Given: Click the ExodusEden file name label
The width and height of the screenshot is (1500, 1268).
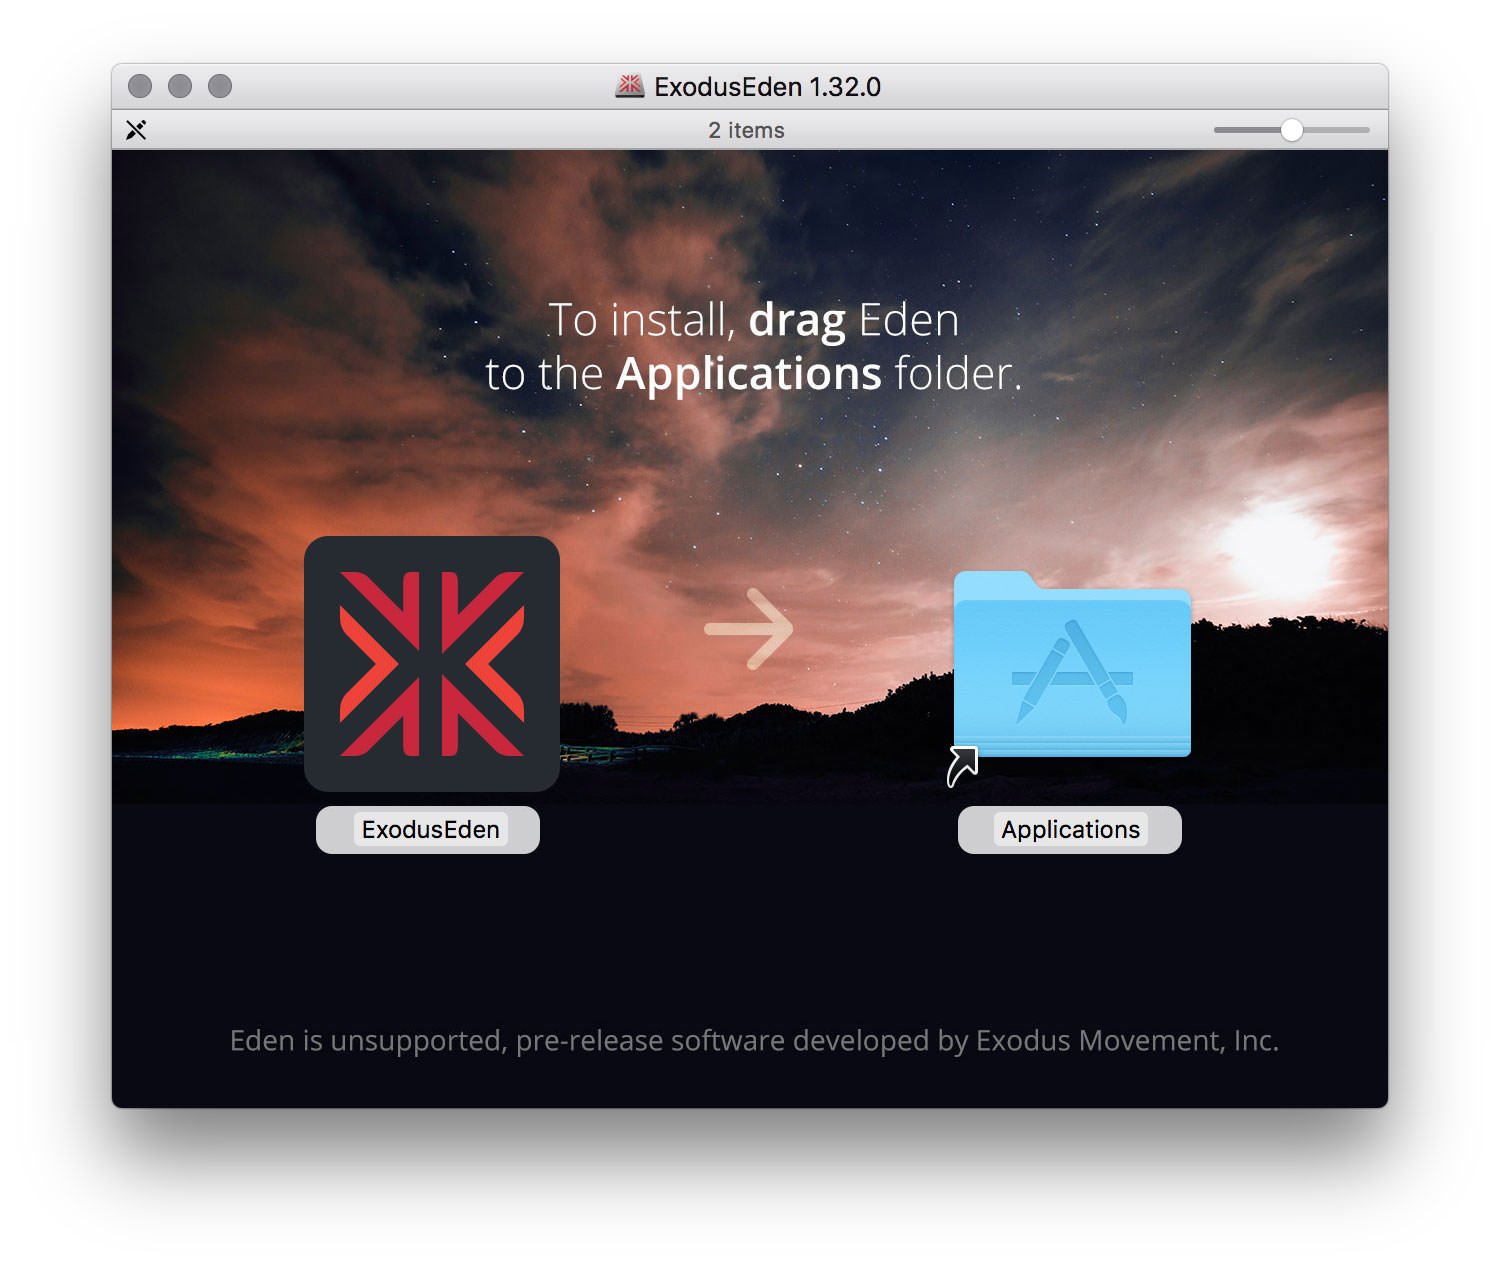Looking at the screenshot, I should click(x=430, y=830).
